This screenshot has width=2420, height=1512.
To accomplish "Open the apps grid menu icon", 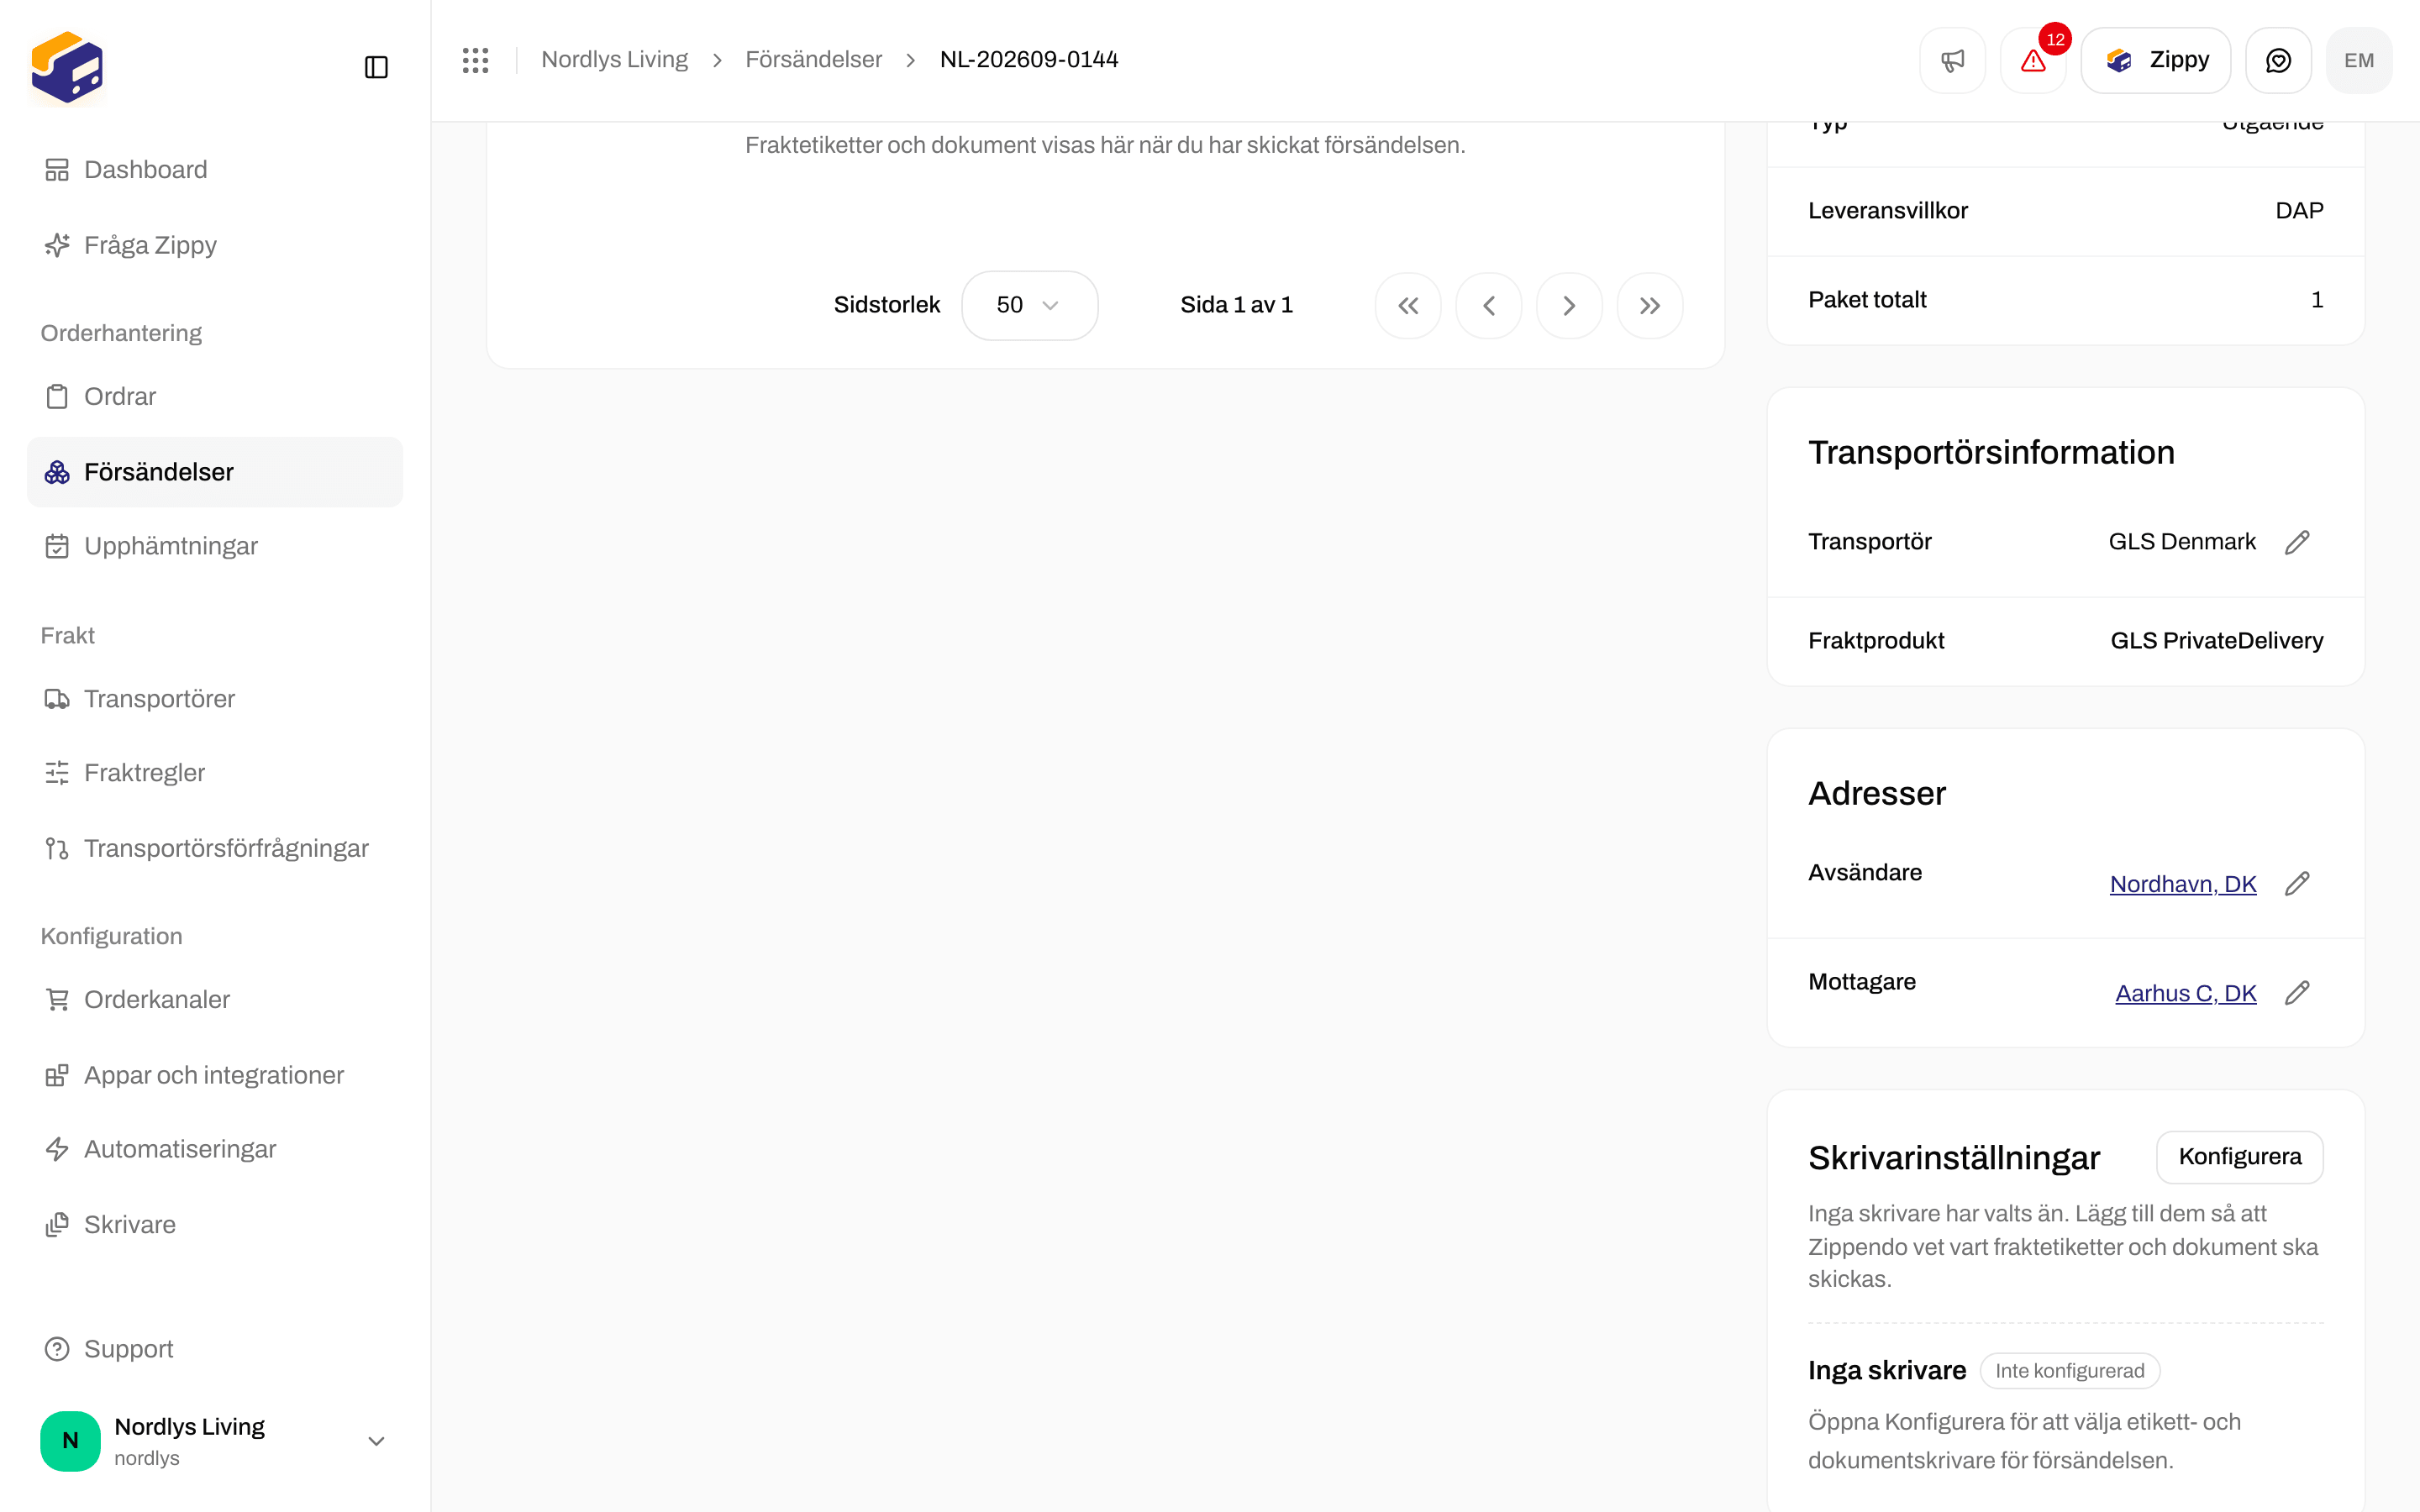I will coord(476,60).
